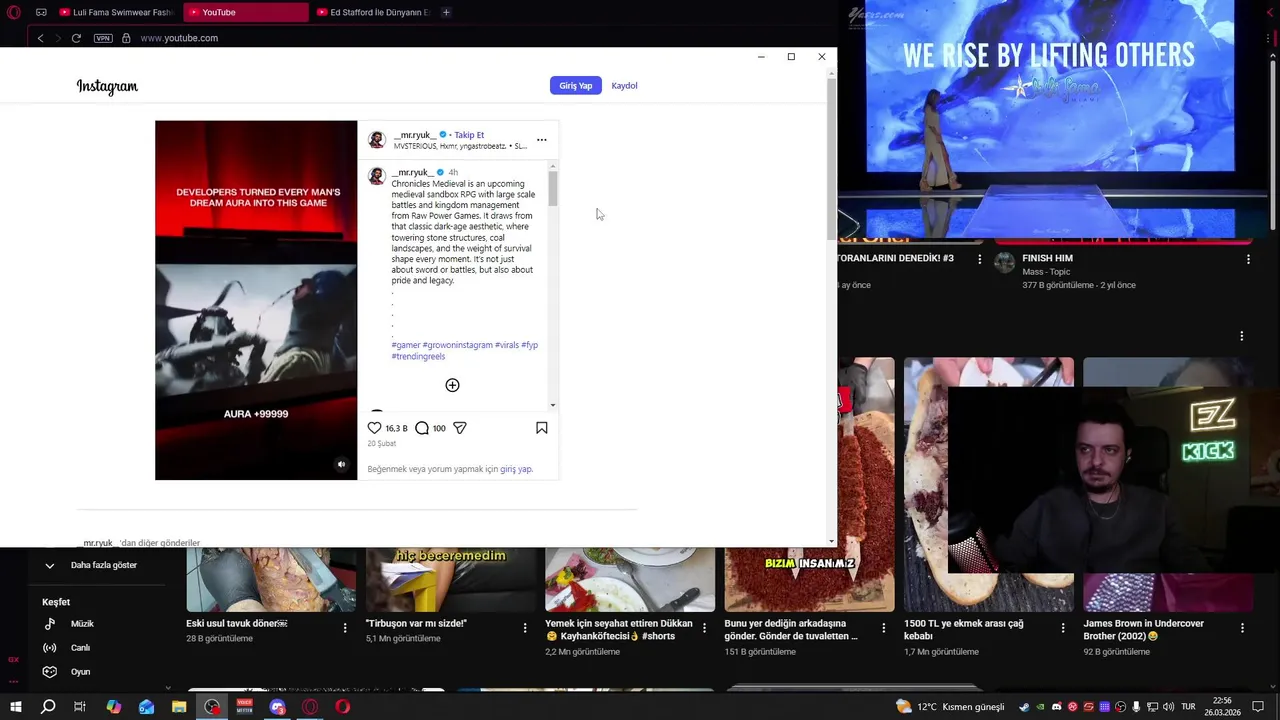Select the YouTube tab
The height and width of the screenshot is (720, 1280).
click(246, 12)
